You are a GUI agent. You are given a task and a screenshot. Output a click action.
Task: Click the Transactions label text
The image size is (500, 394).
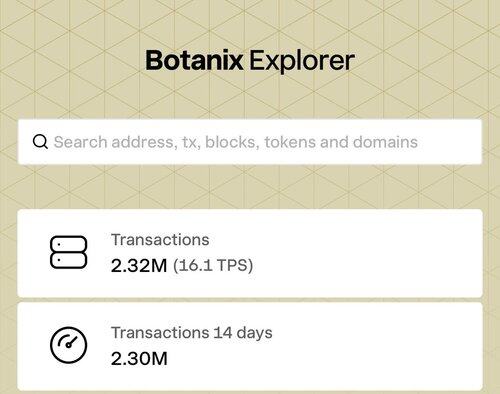tap(160, 240)
